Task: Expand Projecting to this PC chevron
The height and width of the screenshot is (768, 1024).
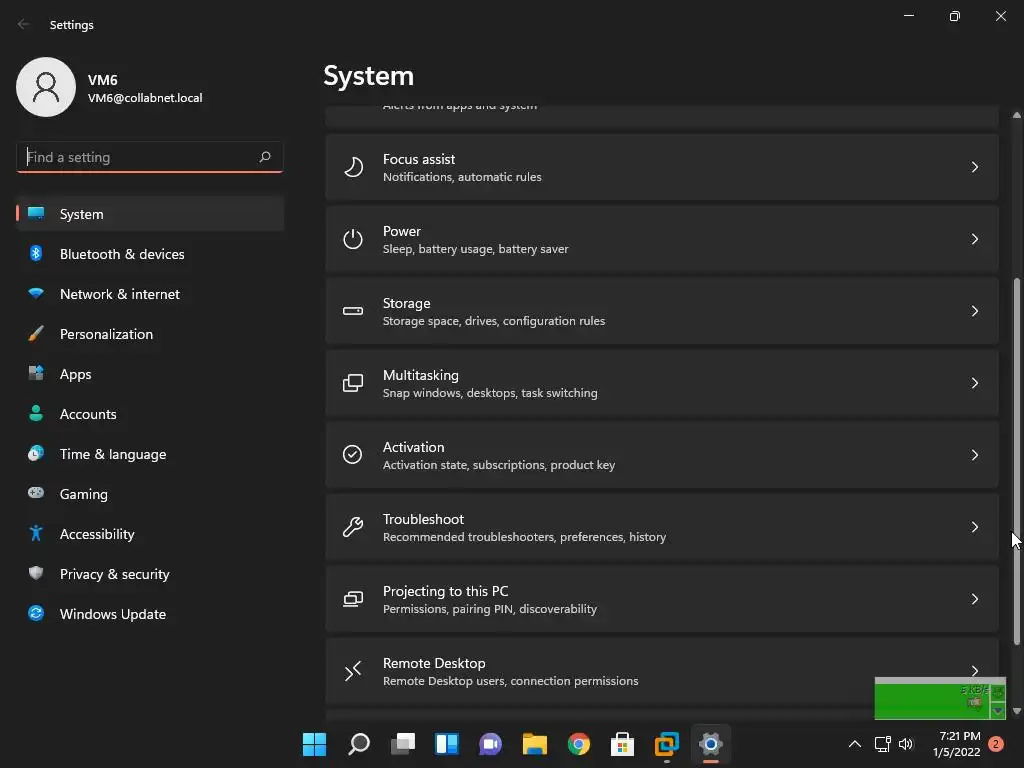Action: click(974, 598)
